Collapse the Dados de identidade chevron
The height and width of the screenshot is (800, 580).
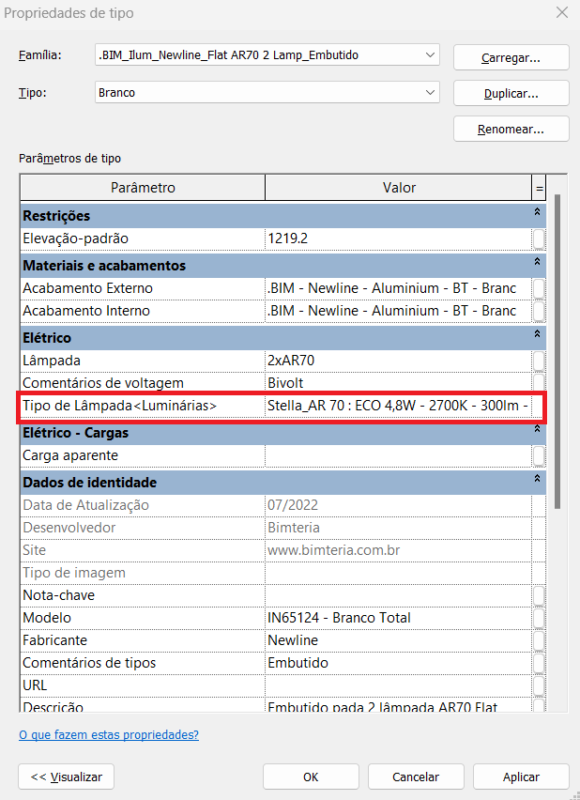[x=537, y=478]
